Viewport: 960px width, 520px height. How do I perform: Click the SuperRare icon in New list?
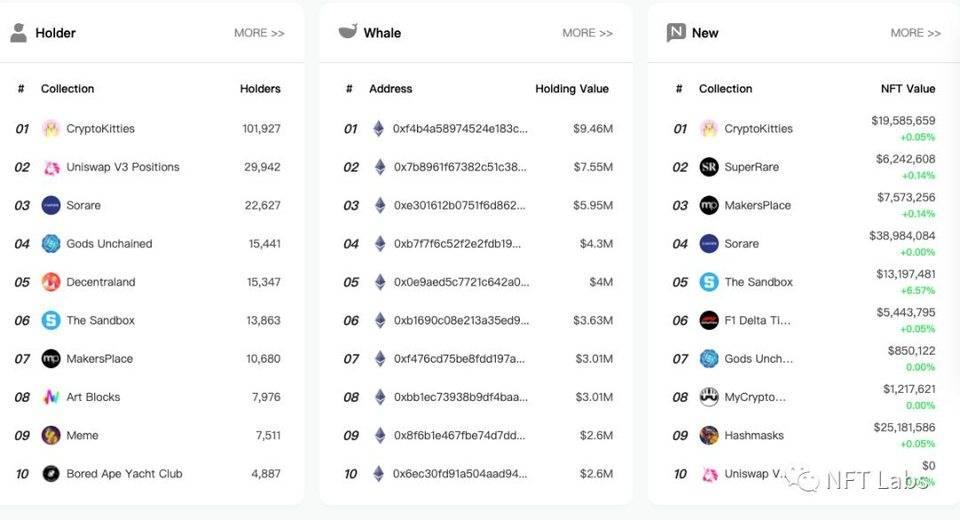[709, 167]
